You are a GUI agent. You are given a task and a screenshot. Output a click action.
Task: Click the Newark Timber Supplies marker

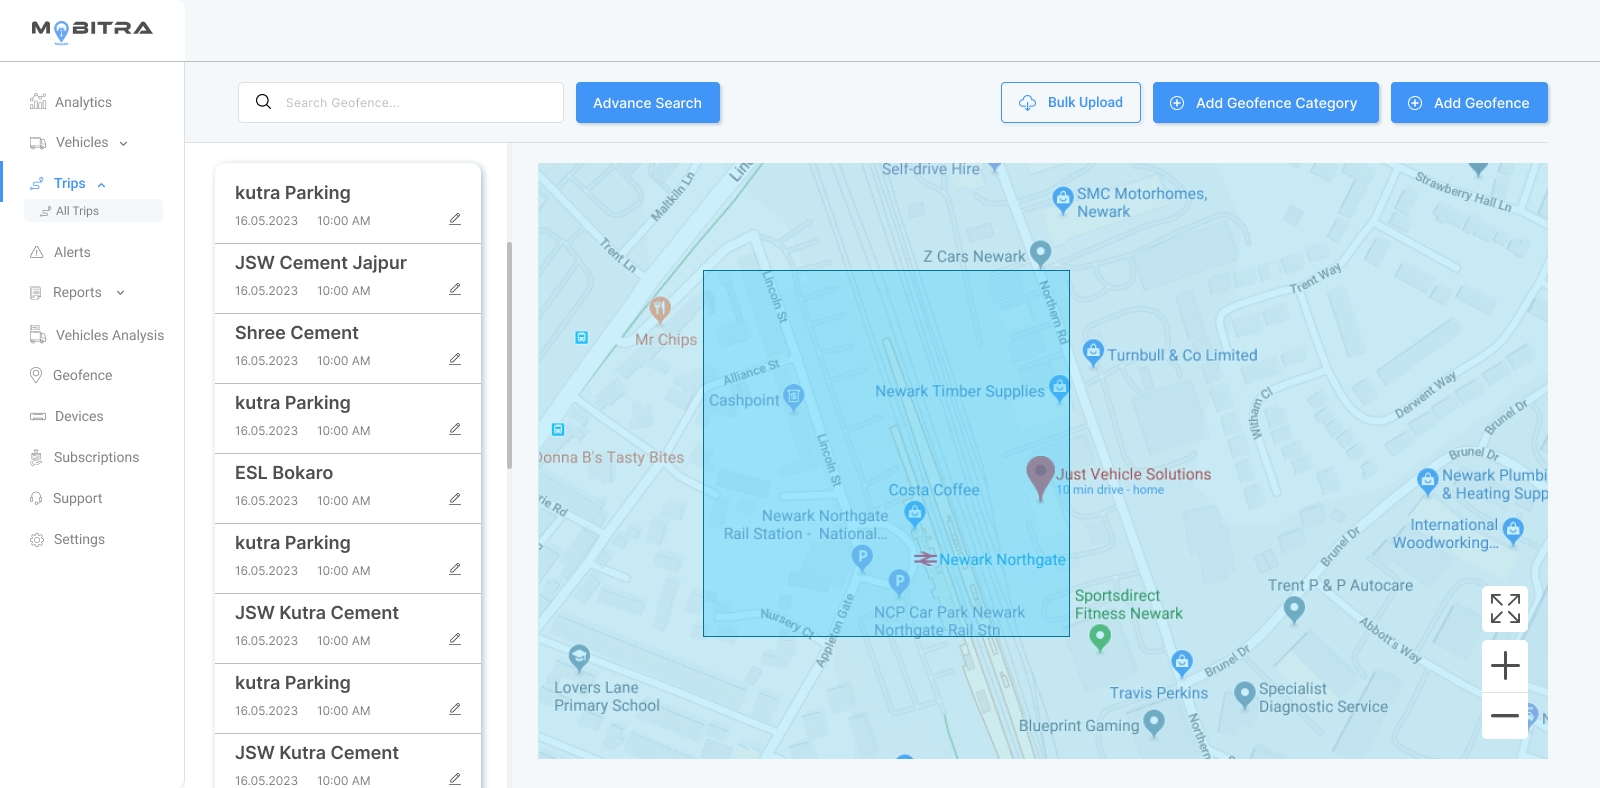tap(1060, 388)
